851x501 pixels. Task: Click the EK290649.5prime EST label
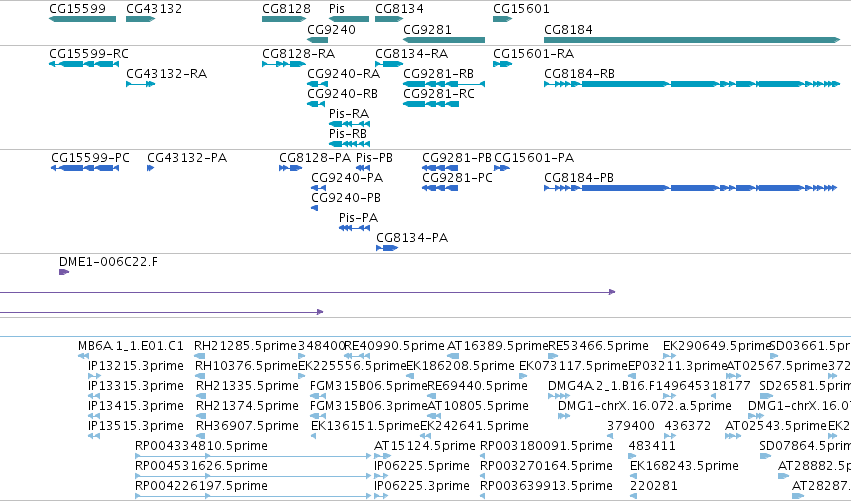(717, 346)
